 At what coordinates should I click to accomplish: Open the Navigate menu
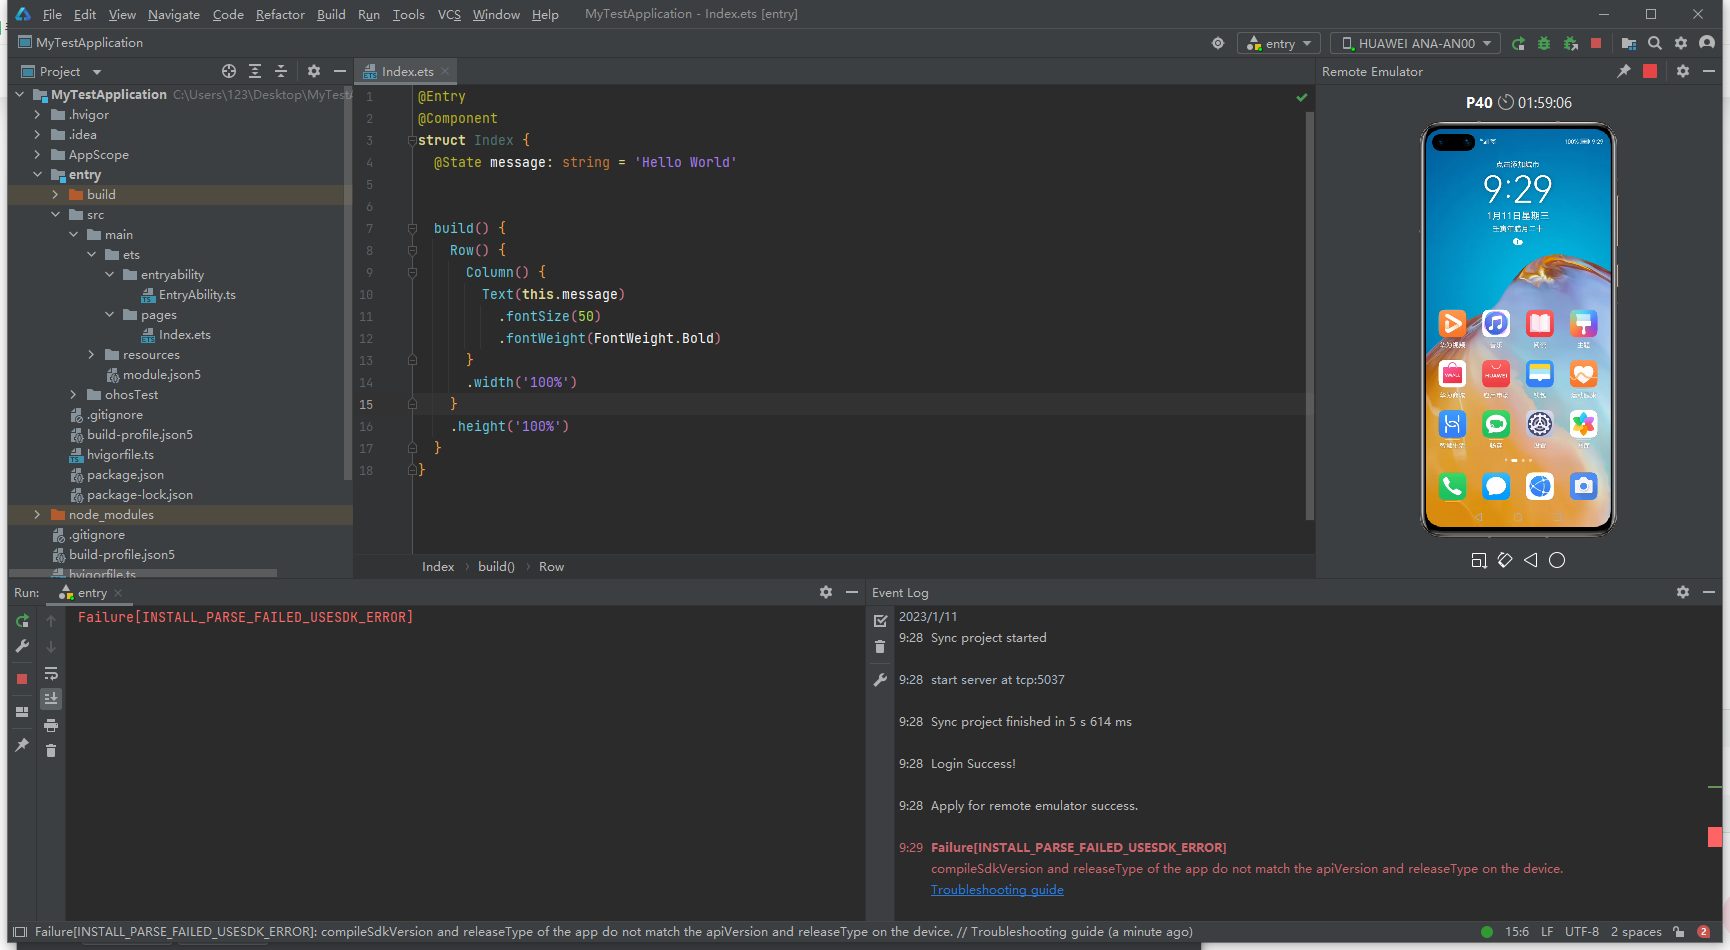(x=174, y=14)
